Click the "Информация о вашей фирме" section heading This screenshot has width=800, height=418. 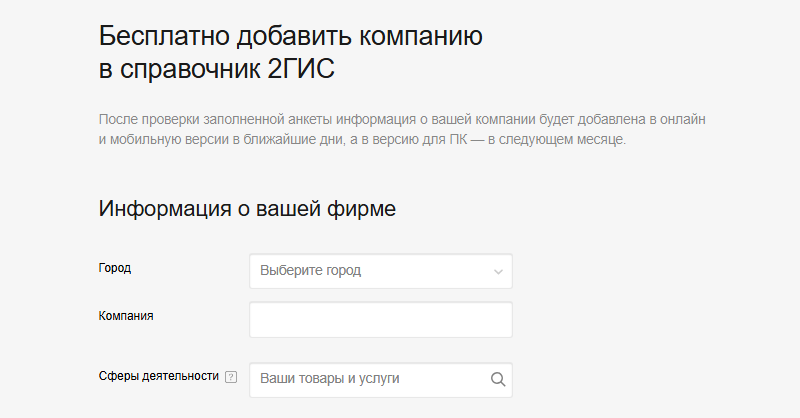248,209
